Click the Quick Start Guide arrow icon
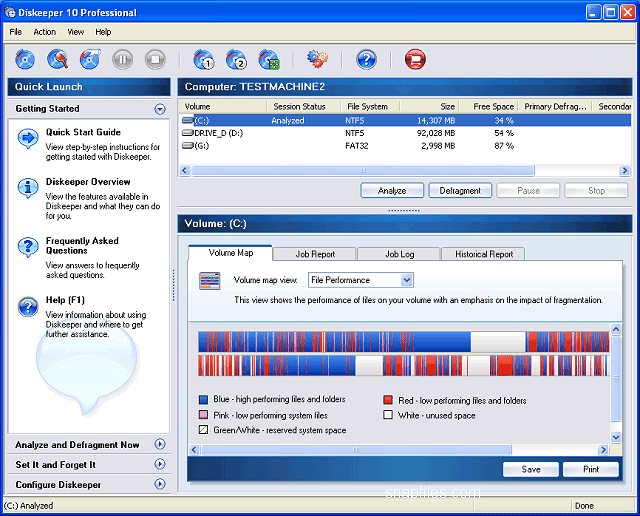The image size is (640, 516). click(x=28, y=139)
